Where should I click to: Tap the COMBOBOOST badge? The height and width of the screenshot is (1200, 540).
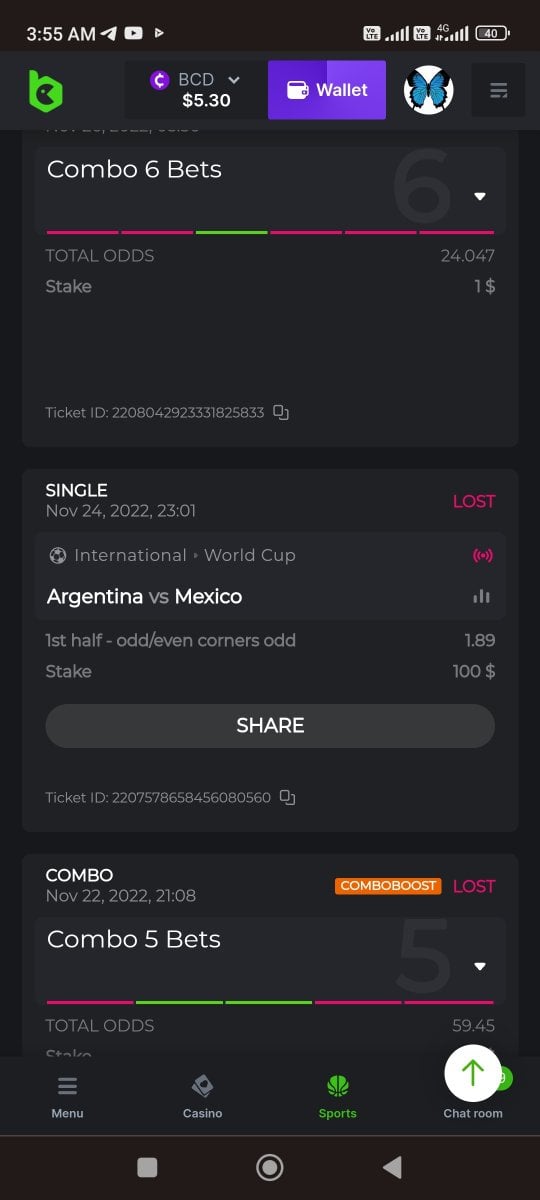(x=389, y=886)
